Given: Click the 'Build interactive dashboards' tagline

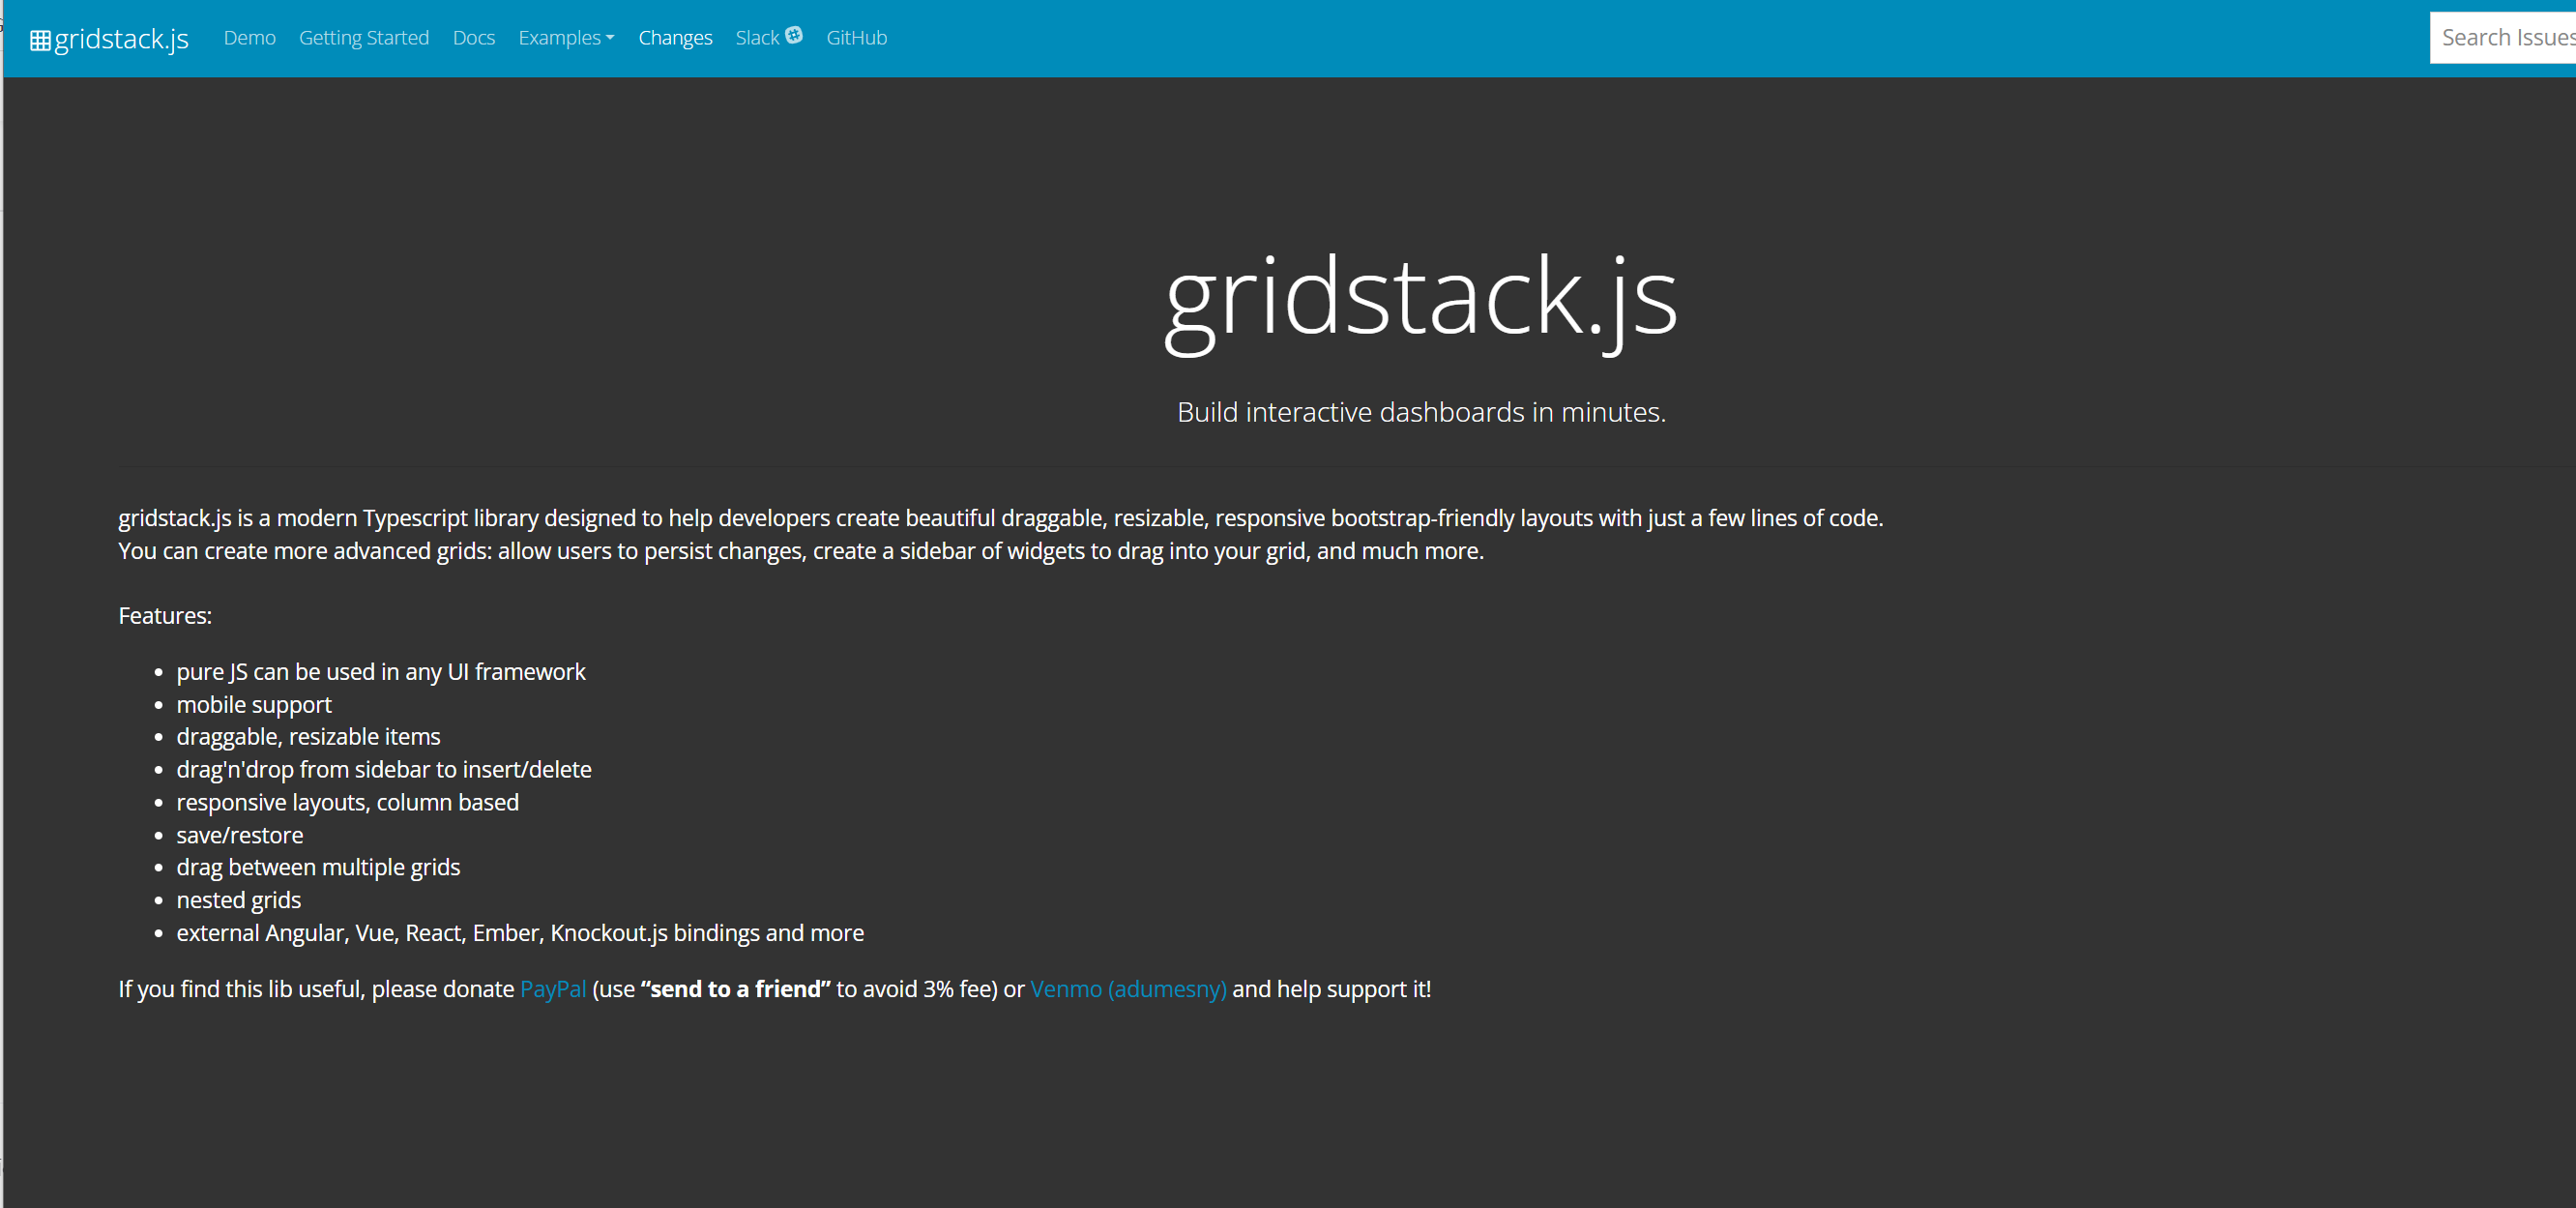Looking at the screenshot, I should 1420,412.
